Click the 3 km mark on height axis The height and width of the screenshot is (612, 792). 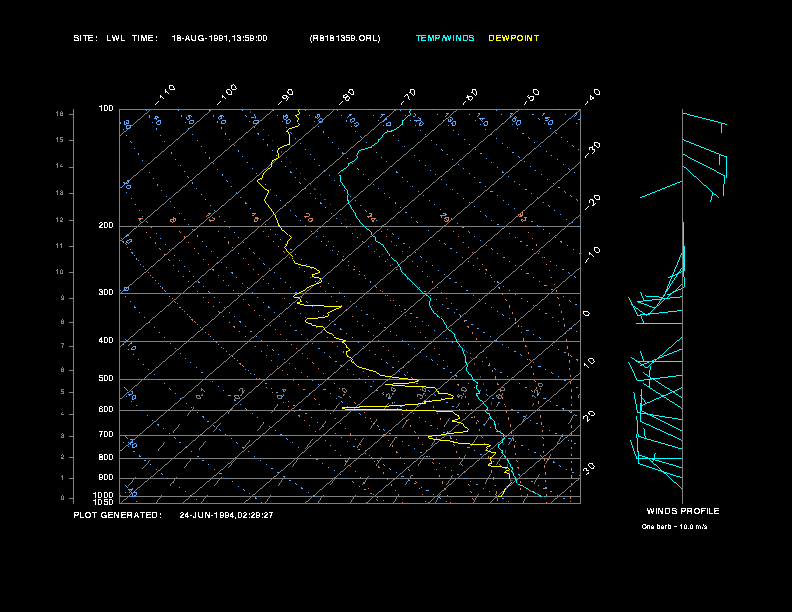[x=63, y=436]
